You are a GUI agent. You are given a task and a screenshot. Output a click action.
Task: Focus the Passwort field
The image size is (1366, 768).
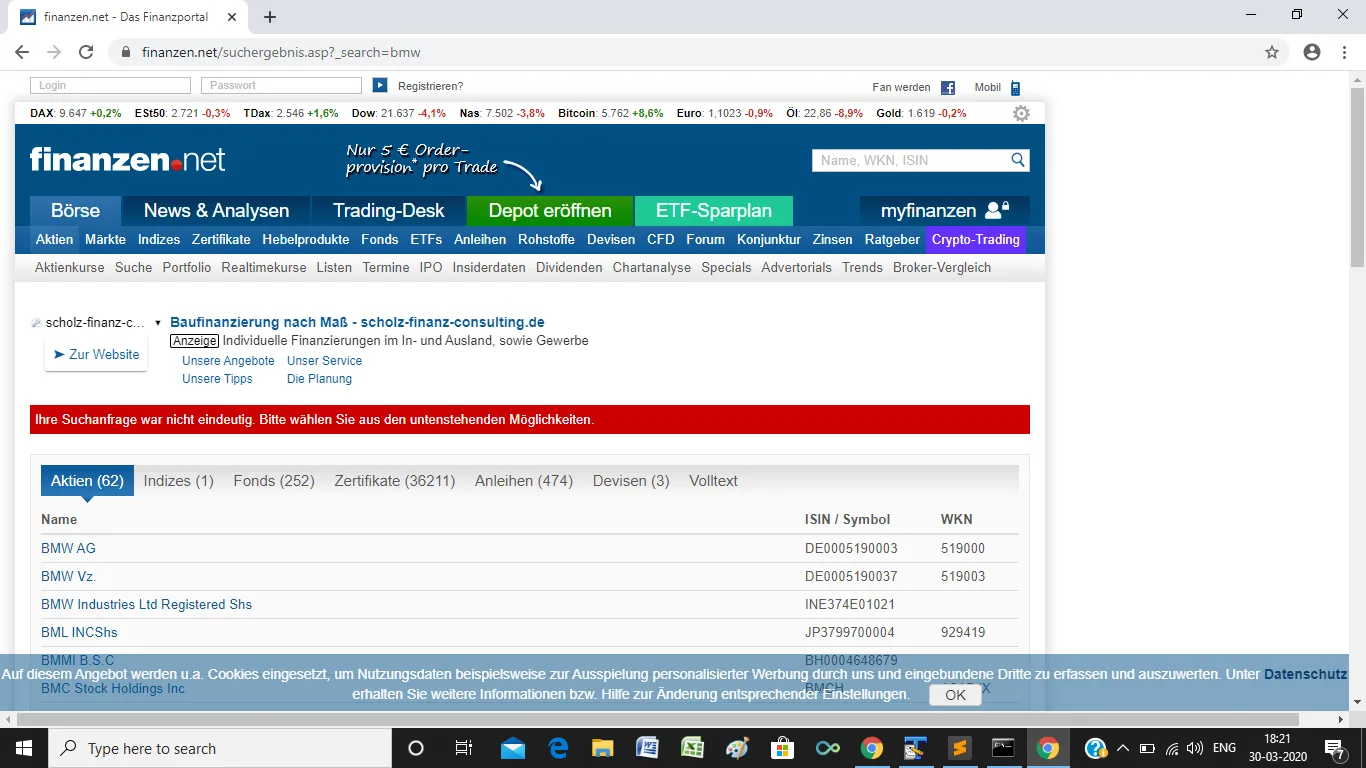coord(281,86)
